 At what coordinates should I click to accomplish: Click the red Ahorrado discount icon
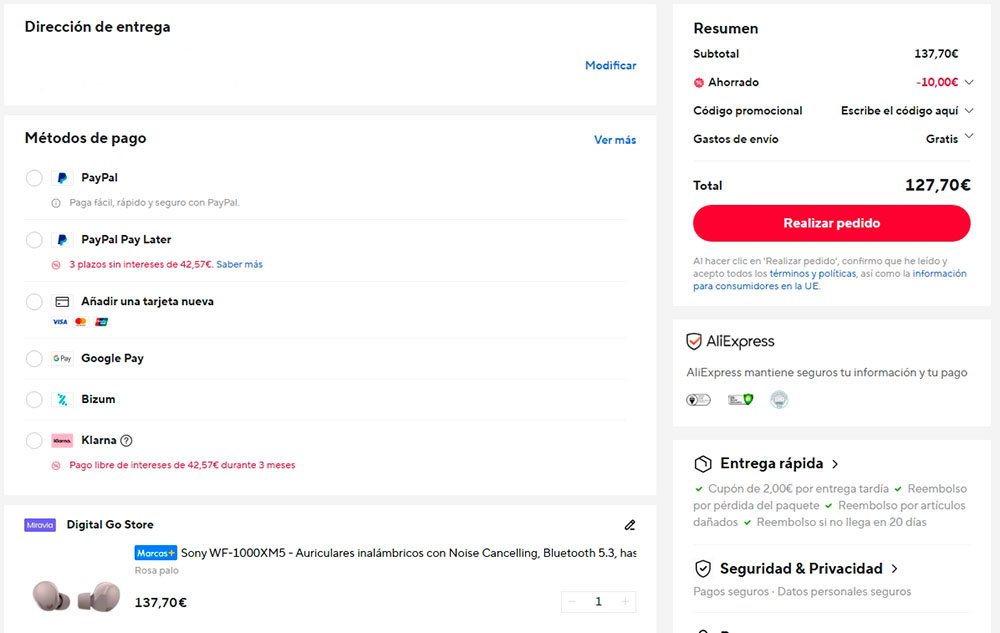coord(699,82)
